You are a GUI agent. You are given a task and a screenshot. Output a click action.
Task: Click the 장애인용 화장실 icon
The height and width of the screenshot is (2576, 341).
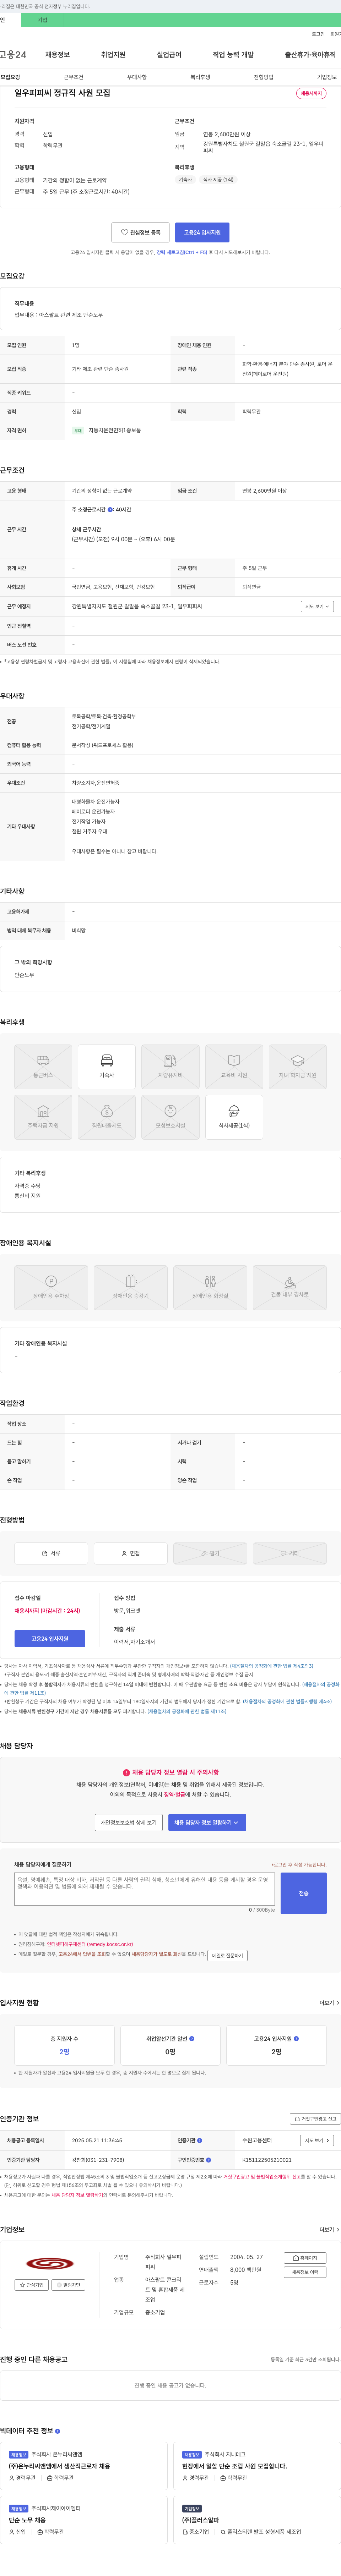click(210, 1287)
